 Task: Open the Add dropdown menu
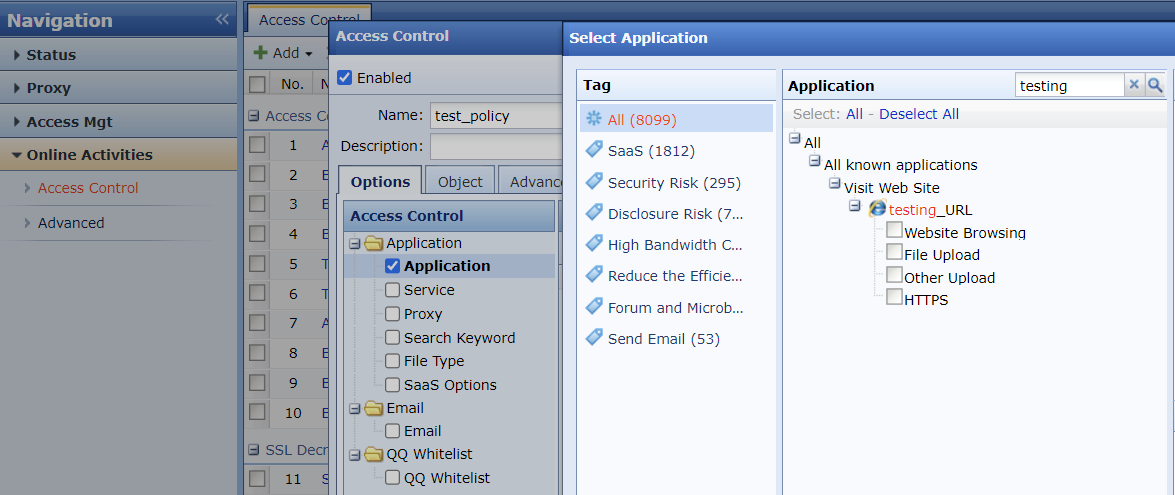pos(282,53)
